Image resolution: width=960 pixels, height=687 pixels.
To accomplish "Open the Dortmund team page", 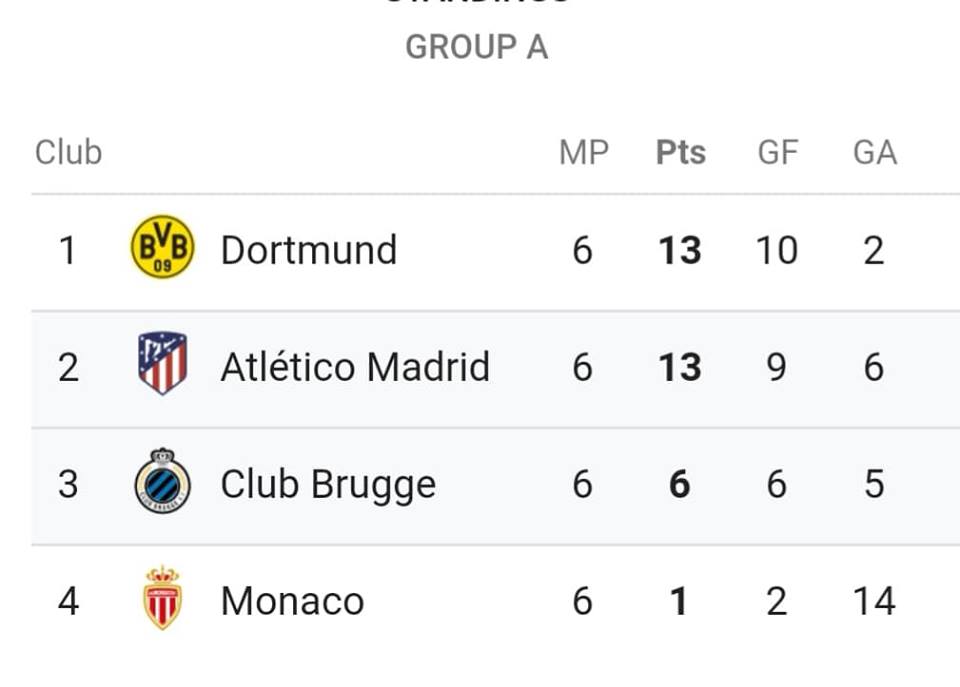I will (309, 250).
